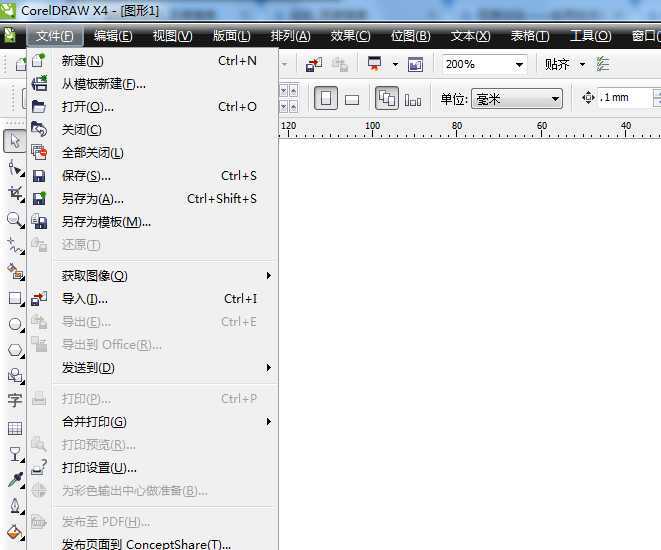Open the 文本(X) menu
This screenshot has width=661, height=550.
click(x=470, y=36)
